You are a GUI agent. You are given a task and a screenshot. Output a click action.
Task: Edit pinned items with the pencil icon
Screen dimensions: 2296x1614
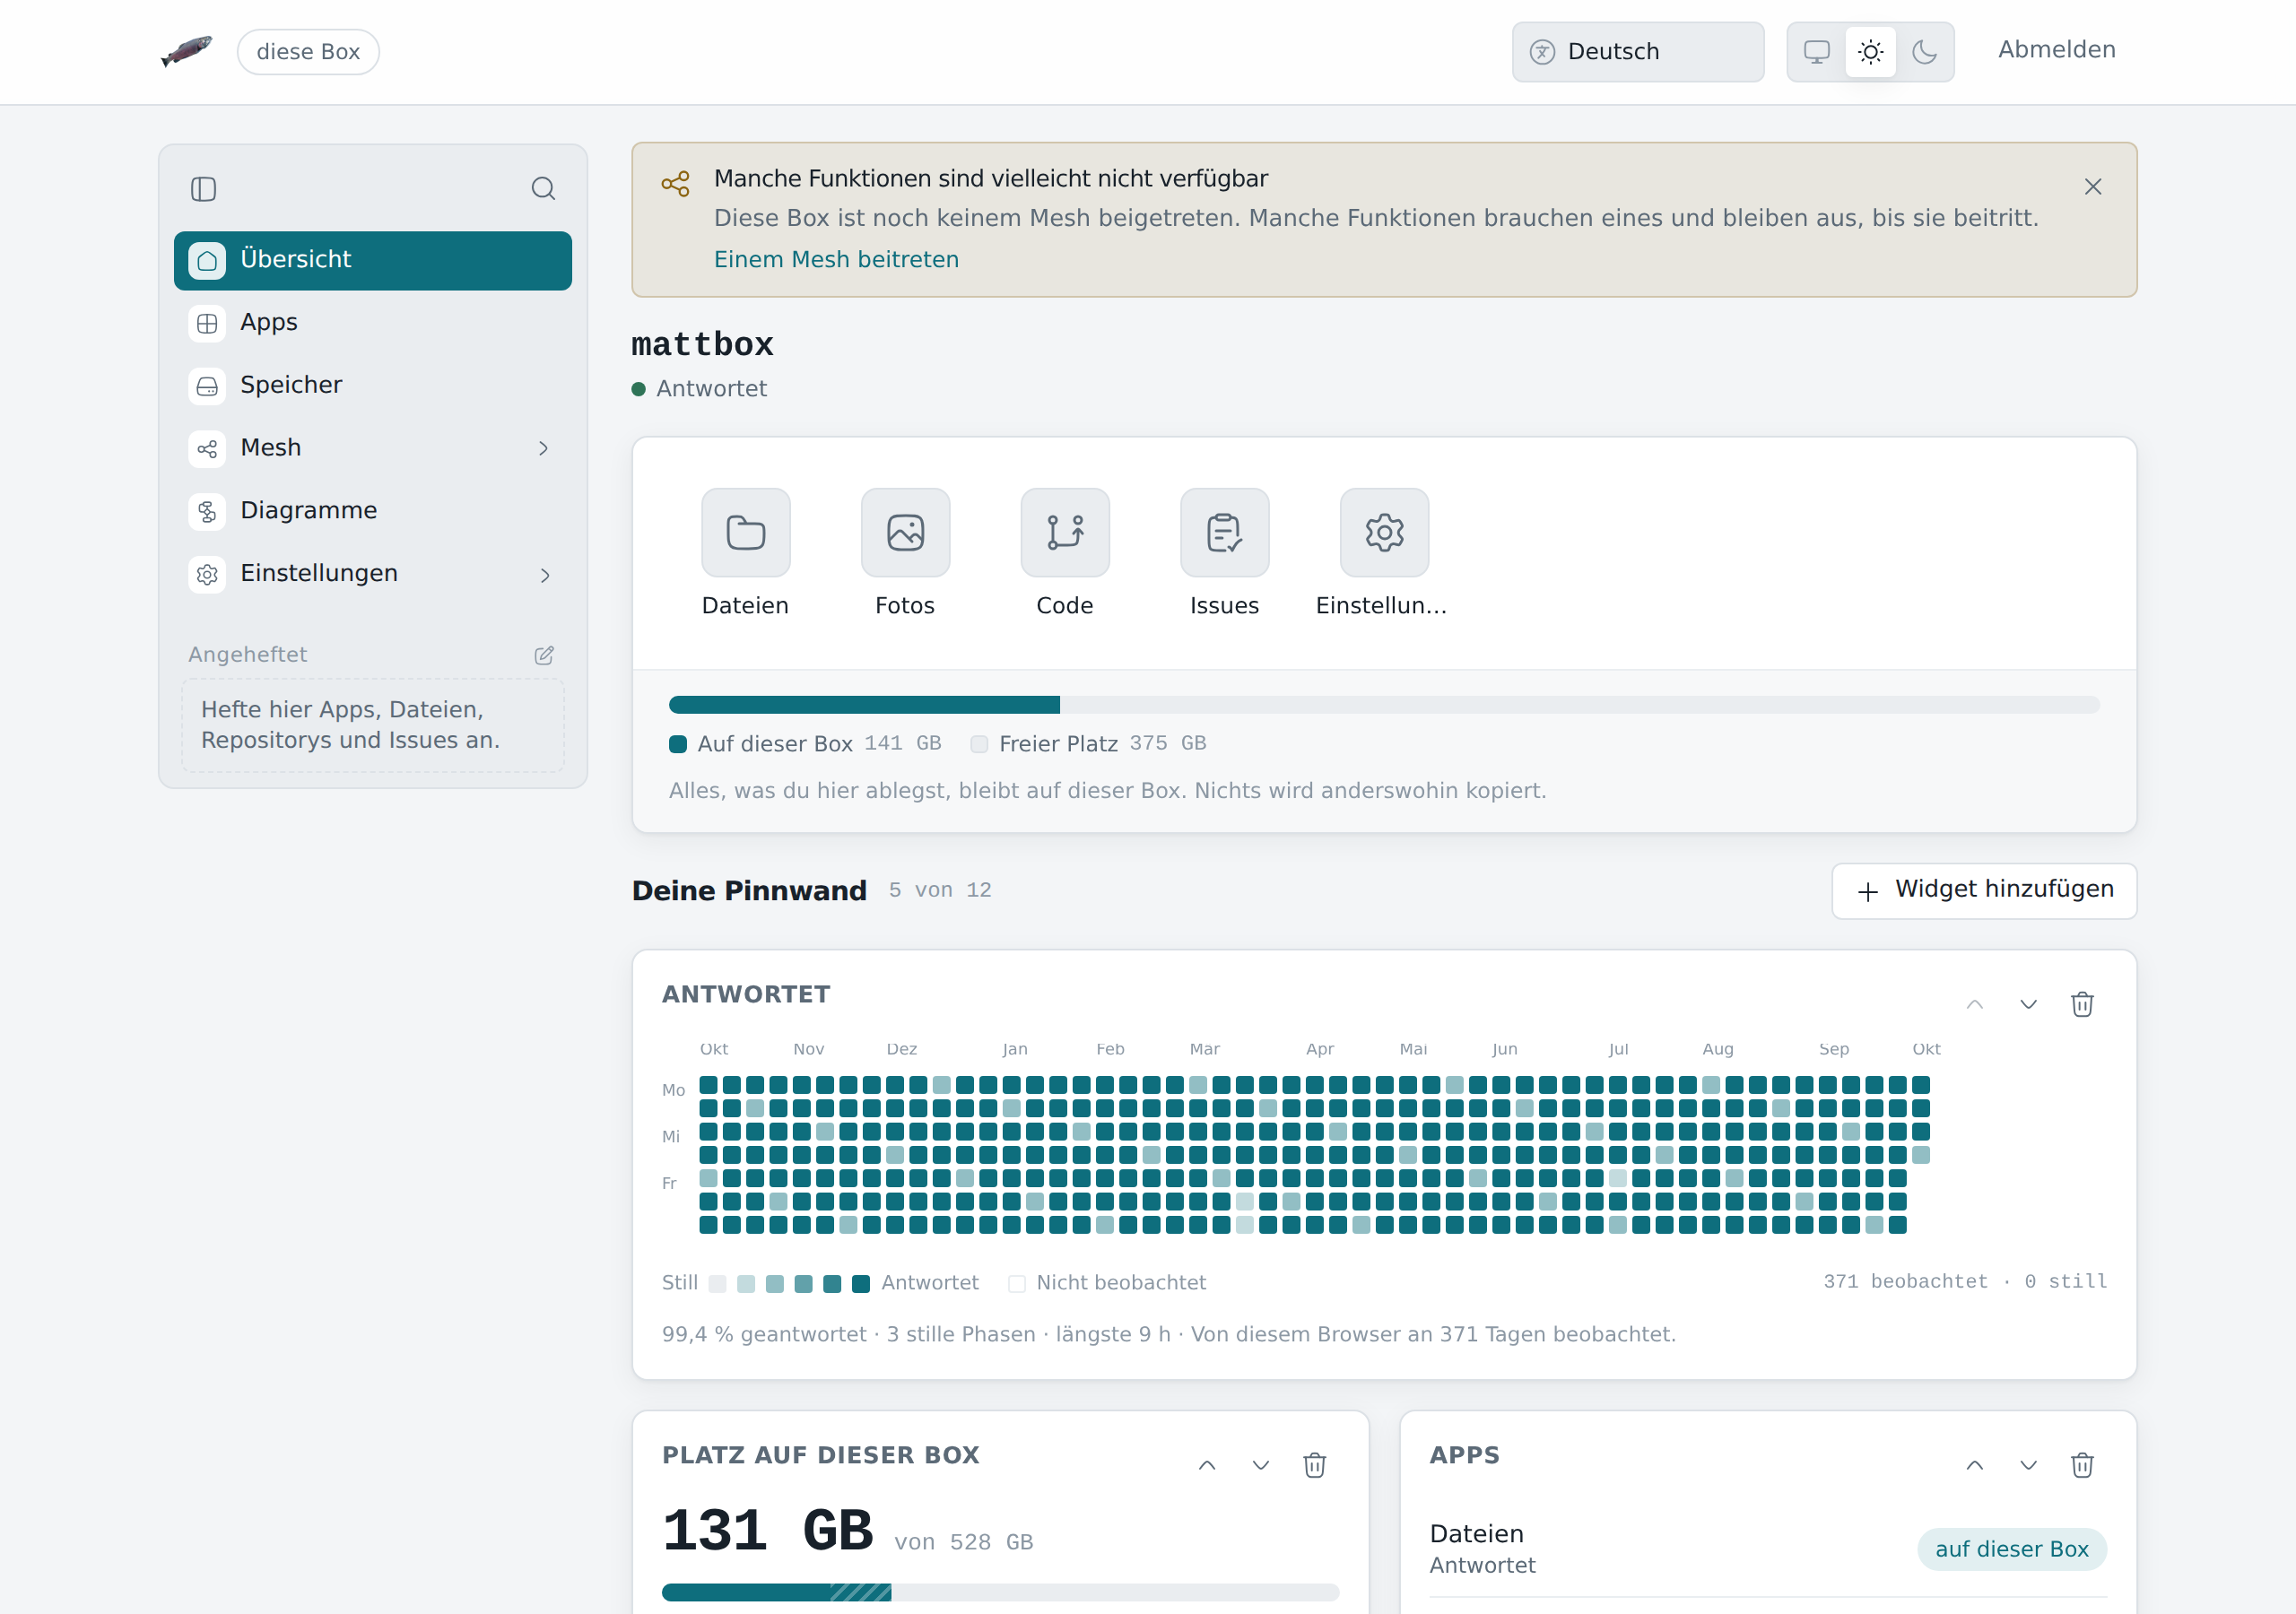(x=544, y=655)
